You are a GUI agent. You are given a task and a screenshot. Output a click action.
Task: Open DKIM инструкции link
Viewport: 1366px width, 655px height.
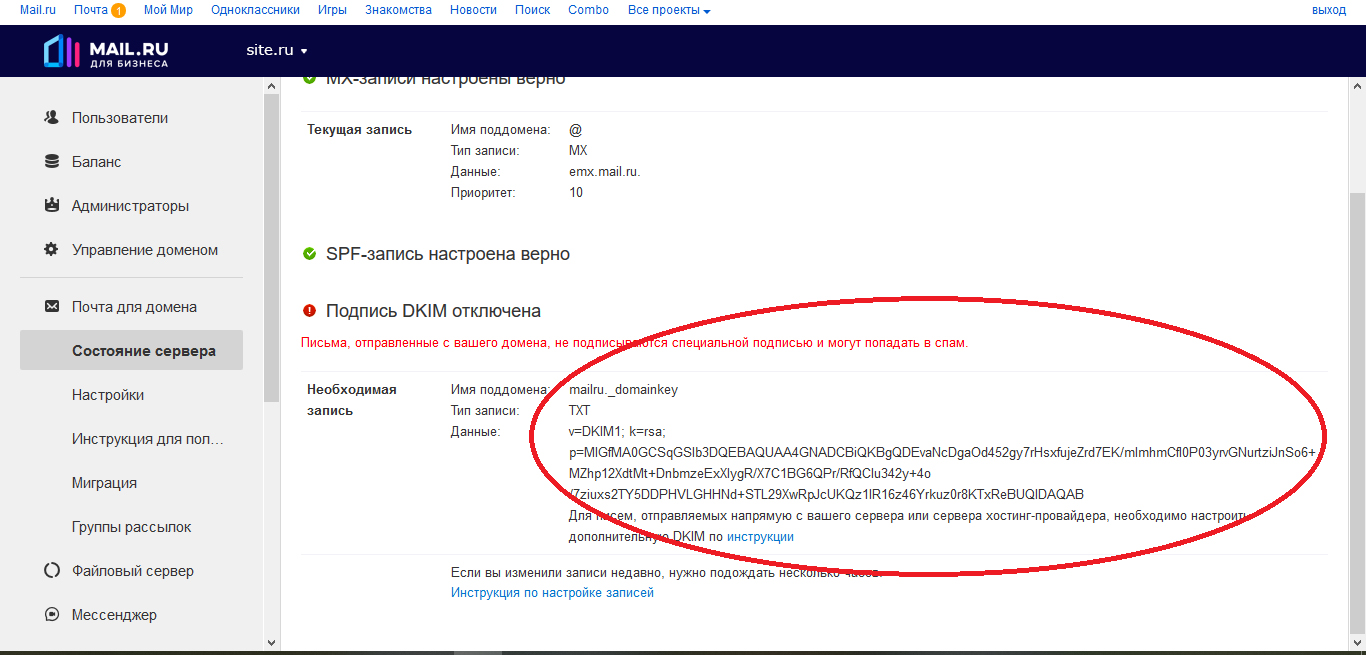[760, 537]
